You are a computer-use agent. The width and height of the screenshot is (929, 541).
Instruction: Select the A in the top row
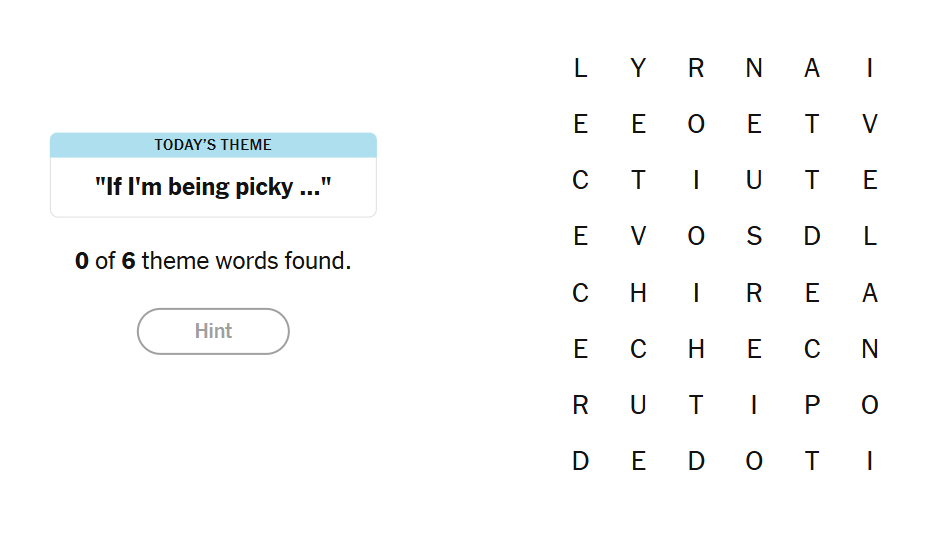tap(812, 68)
